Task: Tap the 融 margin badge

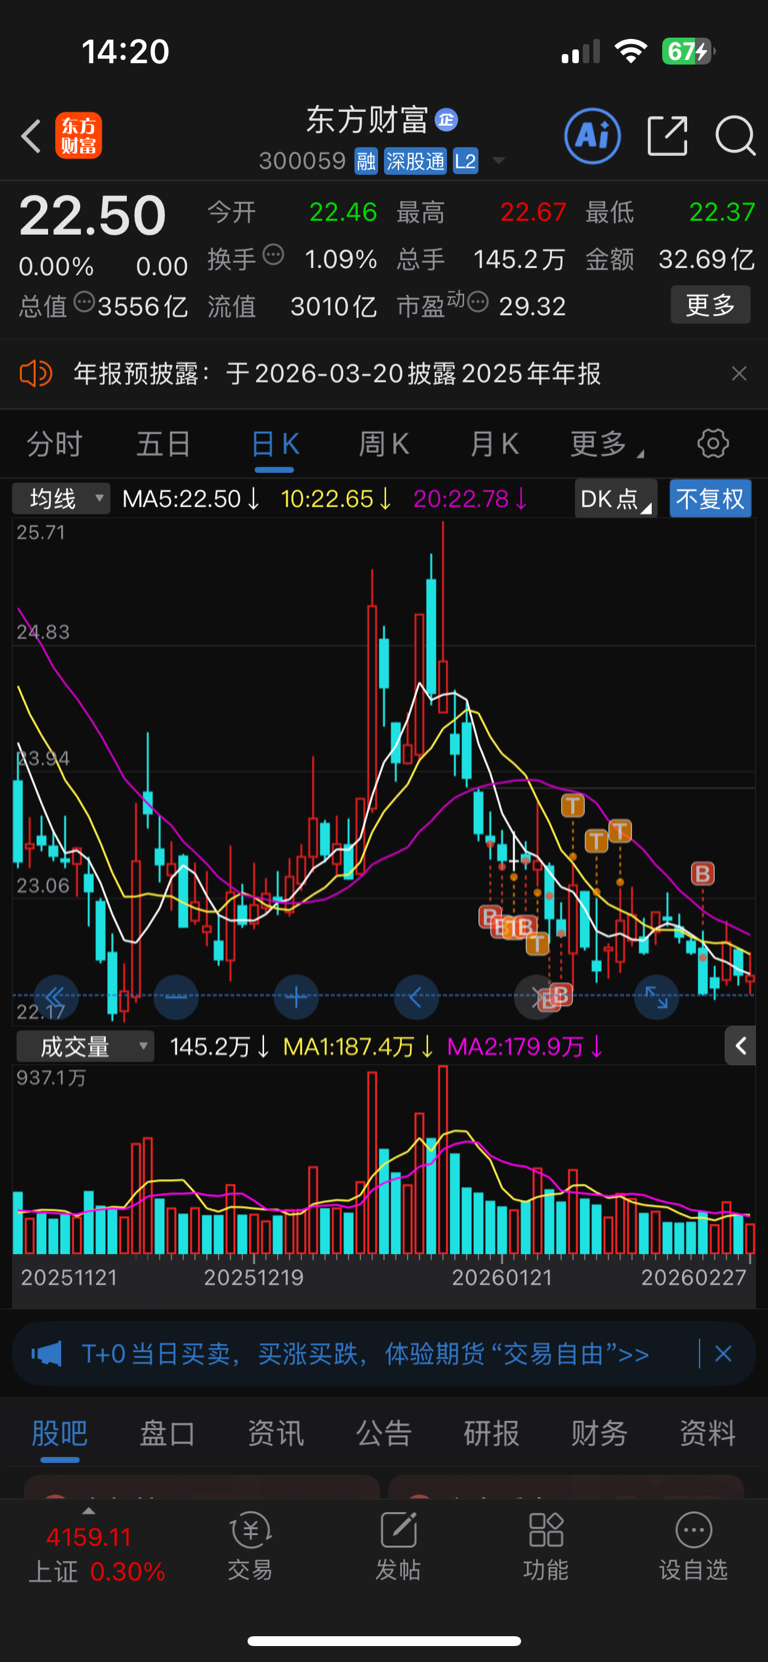Action: coord(366,161)
